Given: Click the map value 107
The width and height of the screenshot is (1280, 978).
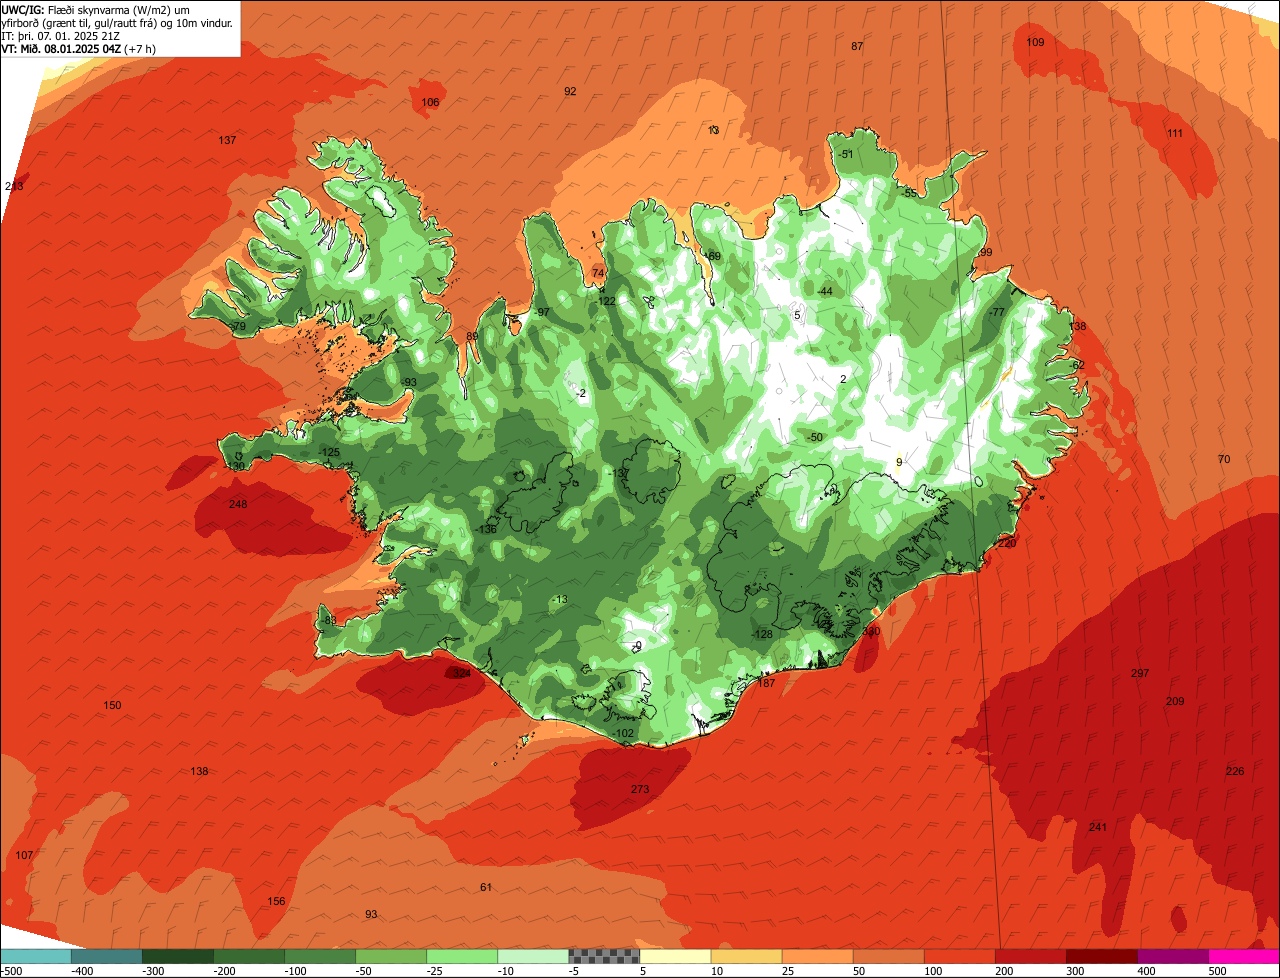Looking at the screenshot, I should pyautogui.click(x=24, y=855).
